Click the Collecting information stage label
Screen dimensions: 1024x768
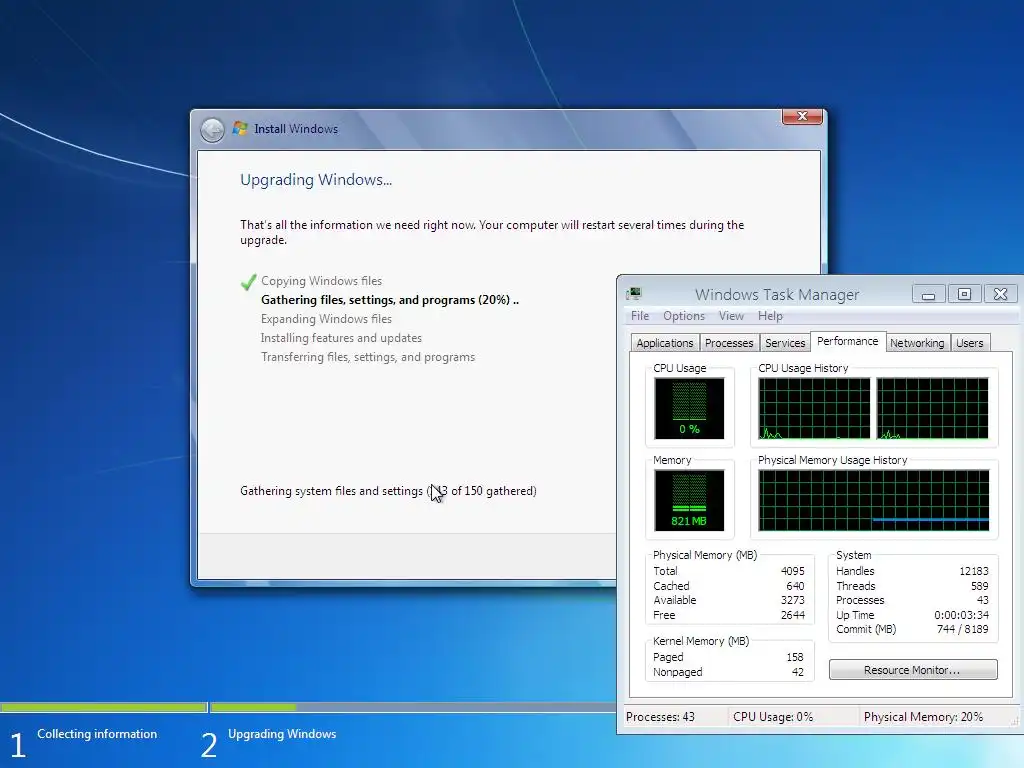pyautogui.click(x=97, y=734)
